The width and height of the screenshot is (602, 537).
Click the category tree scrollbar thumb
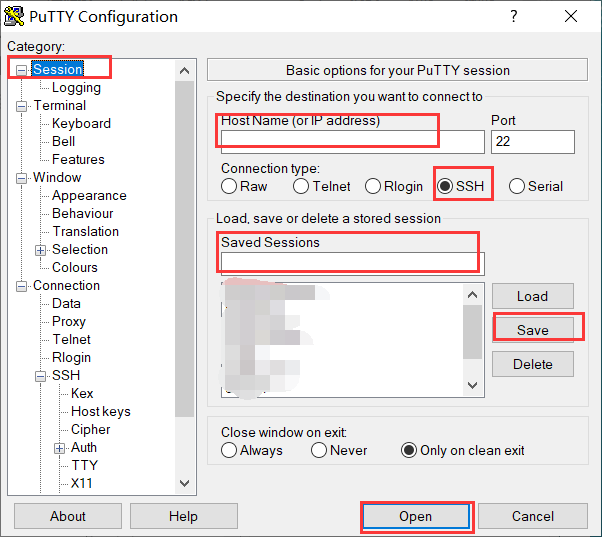[185, 249]
